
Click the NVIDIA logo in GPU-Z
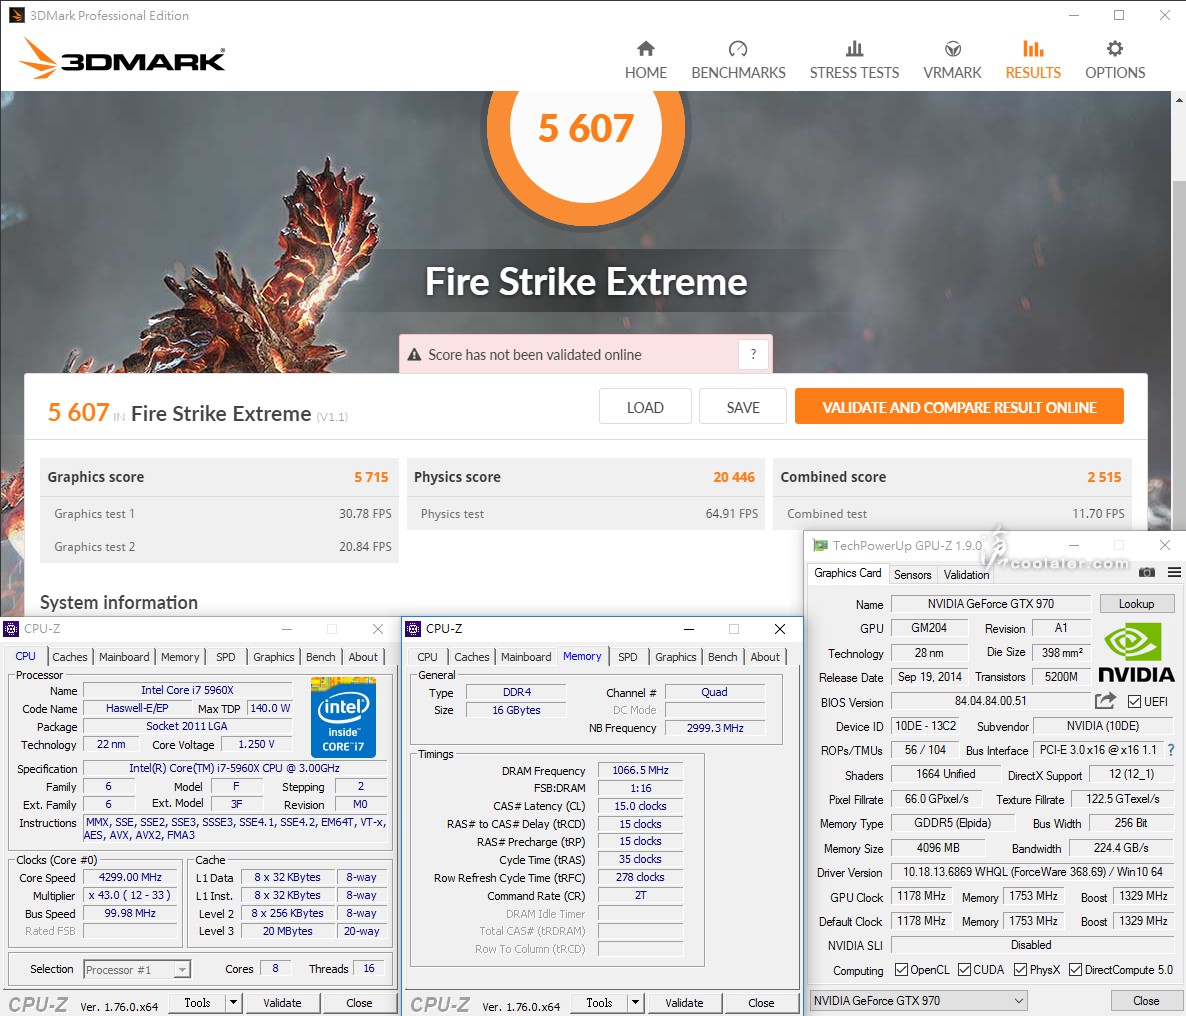coord(1135,652)
